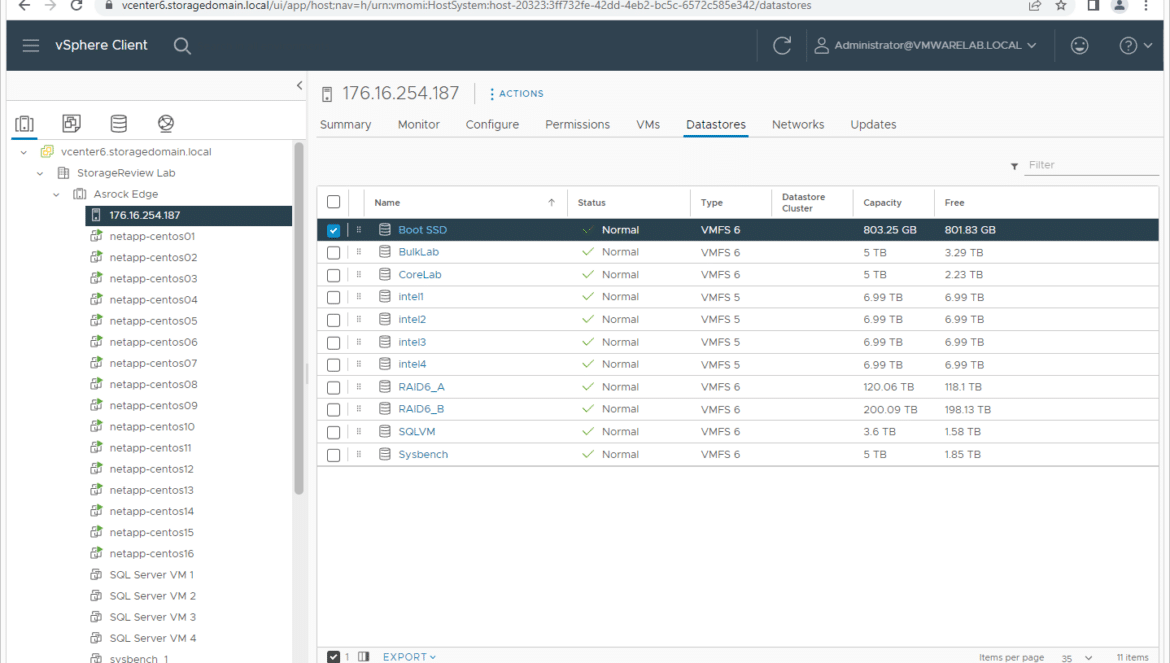Viewport: 1170px width, 663px height.
Task: Open the vSphere search magnifier
Action: coord(182,46)
